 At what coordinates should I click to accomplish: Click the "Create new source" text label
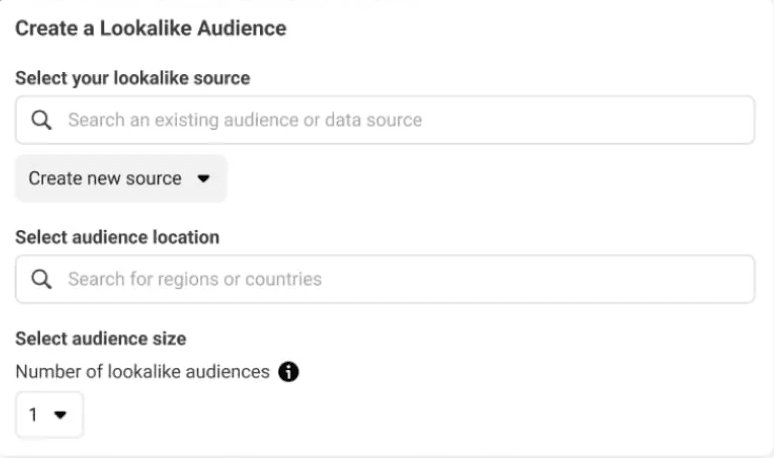point(105,179)
